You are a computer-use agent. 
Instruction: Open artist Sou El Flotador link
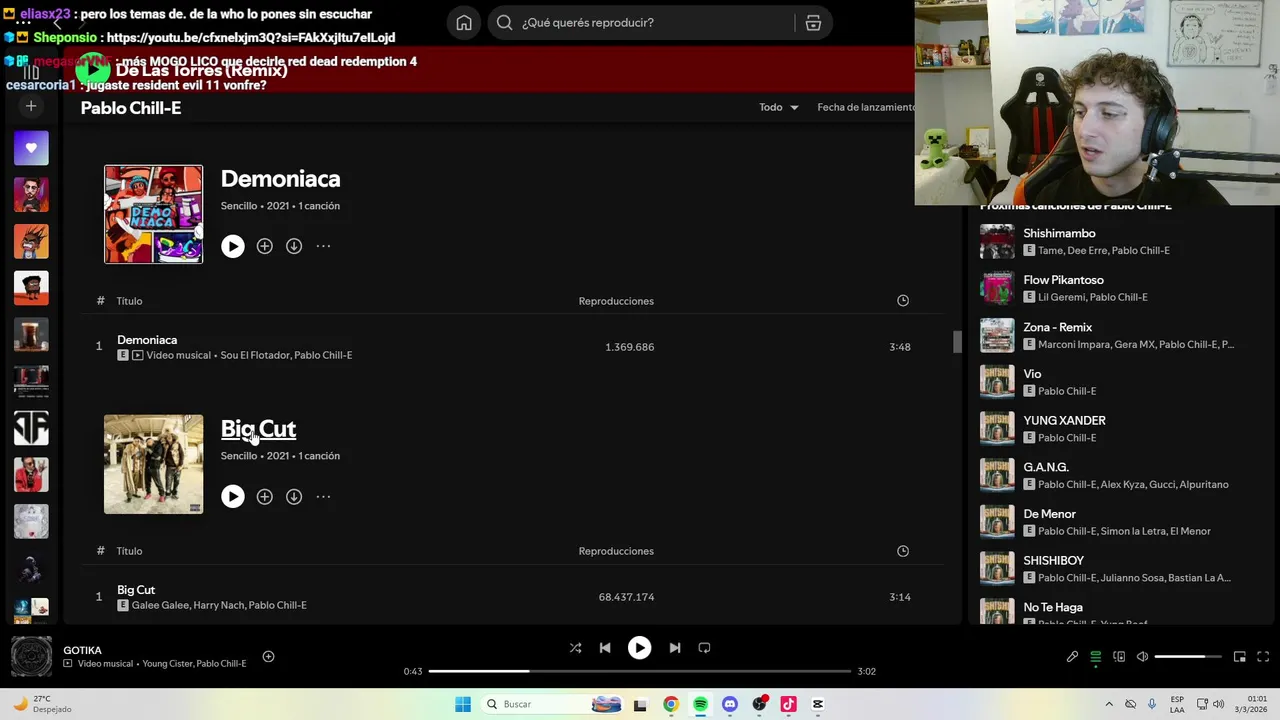pyautogui.click(x=254, y=355)
